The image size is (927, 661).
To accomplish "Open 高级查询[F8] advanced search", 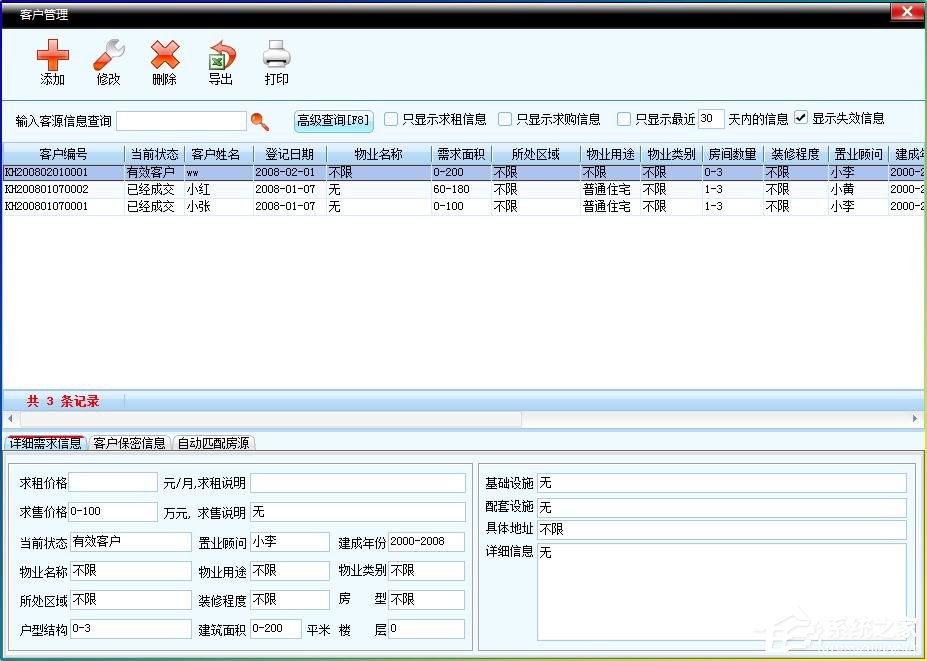I will (333, 120).
